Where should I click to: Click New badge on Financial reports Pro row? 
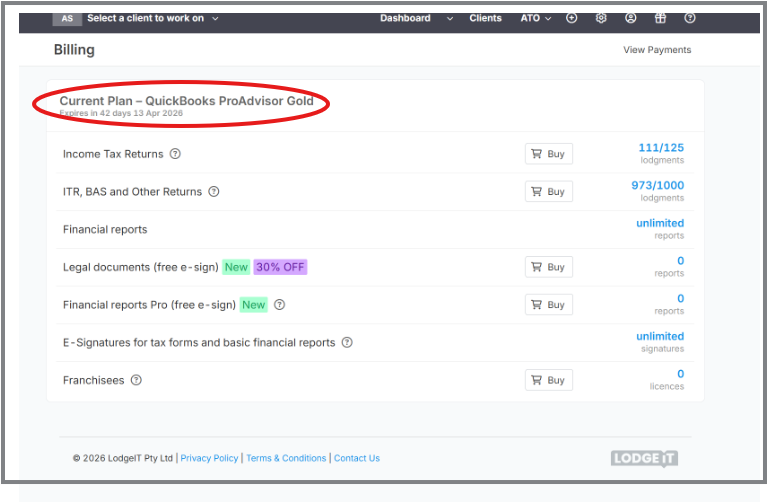coord(254,305)
